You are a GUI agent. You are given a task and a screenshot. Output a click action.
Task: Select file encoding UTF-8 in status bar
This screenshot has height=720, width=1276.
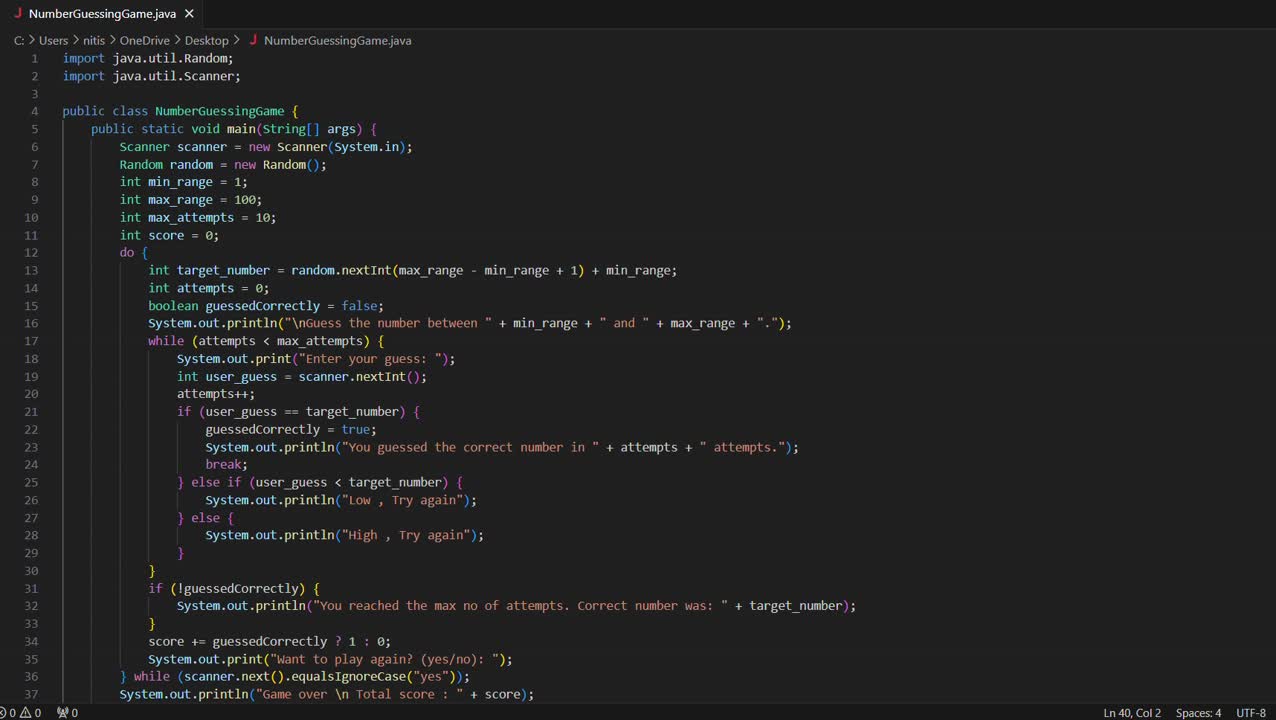(1251, 713)
